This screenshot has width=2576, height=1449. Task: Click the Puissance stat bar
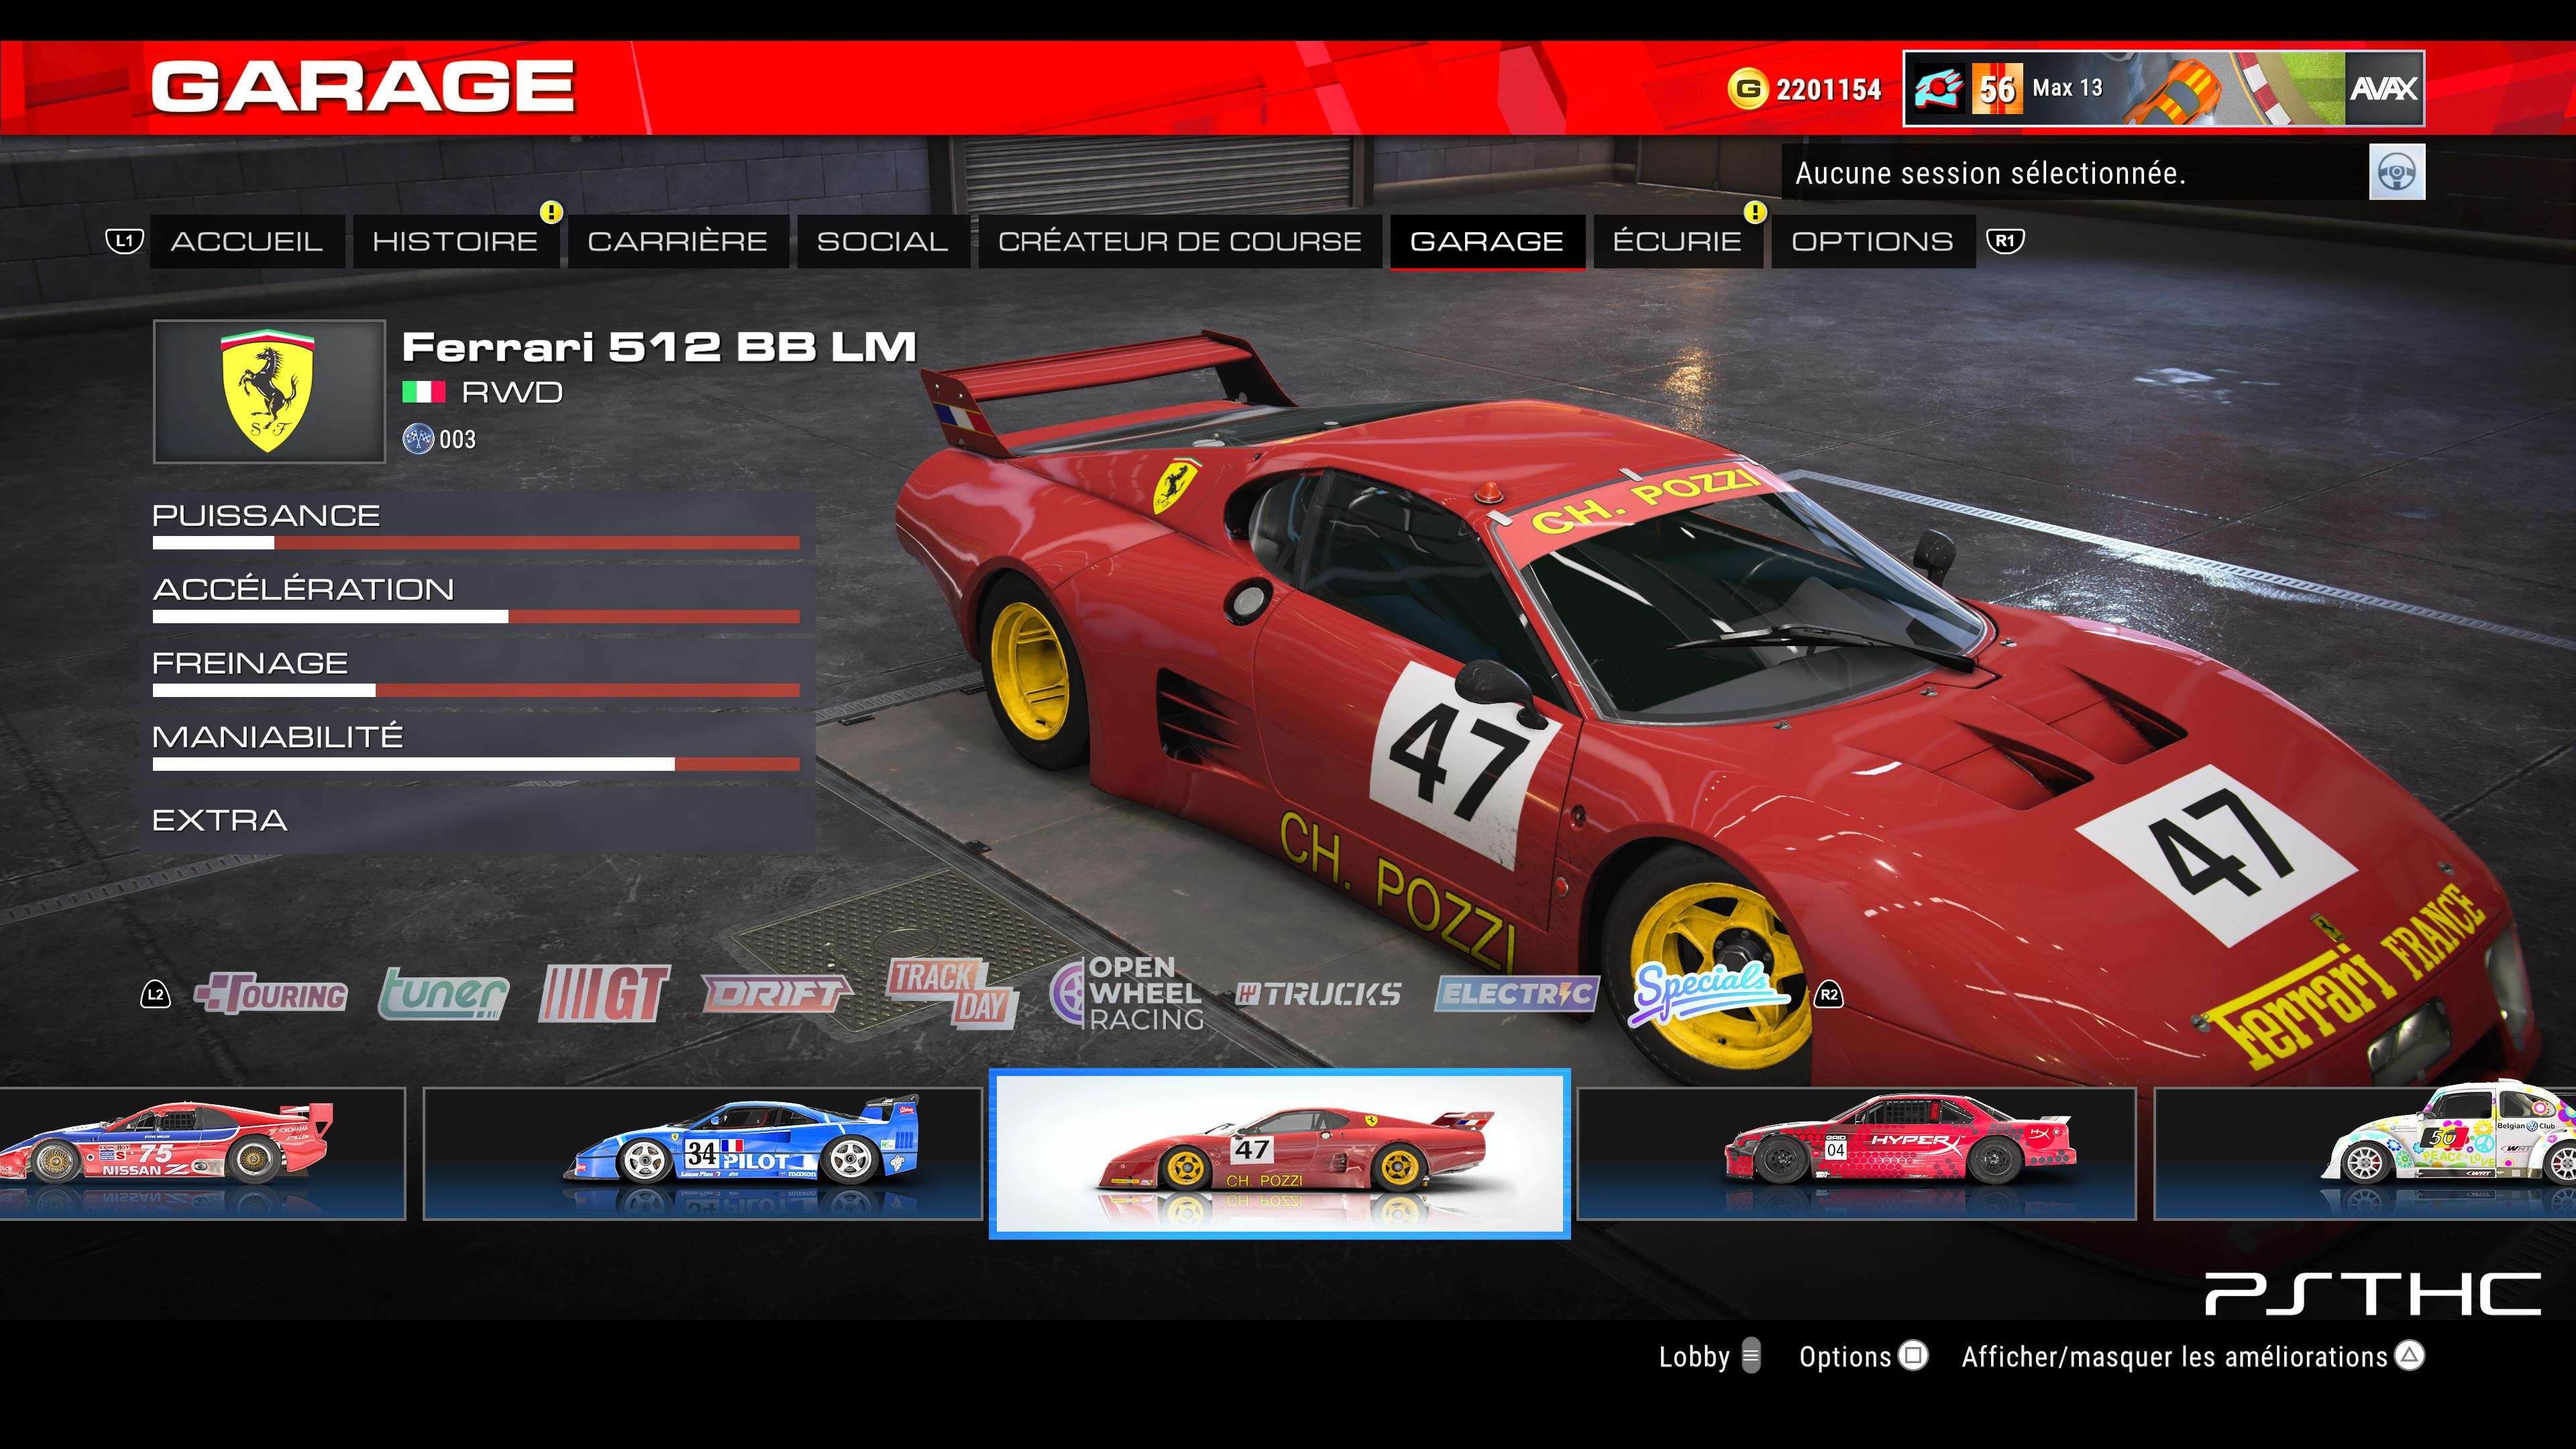(x=476, y=543)
